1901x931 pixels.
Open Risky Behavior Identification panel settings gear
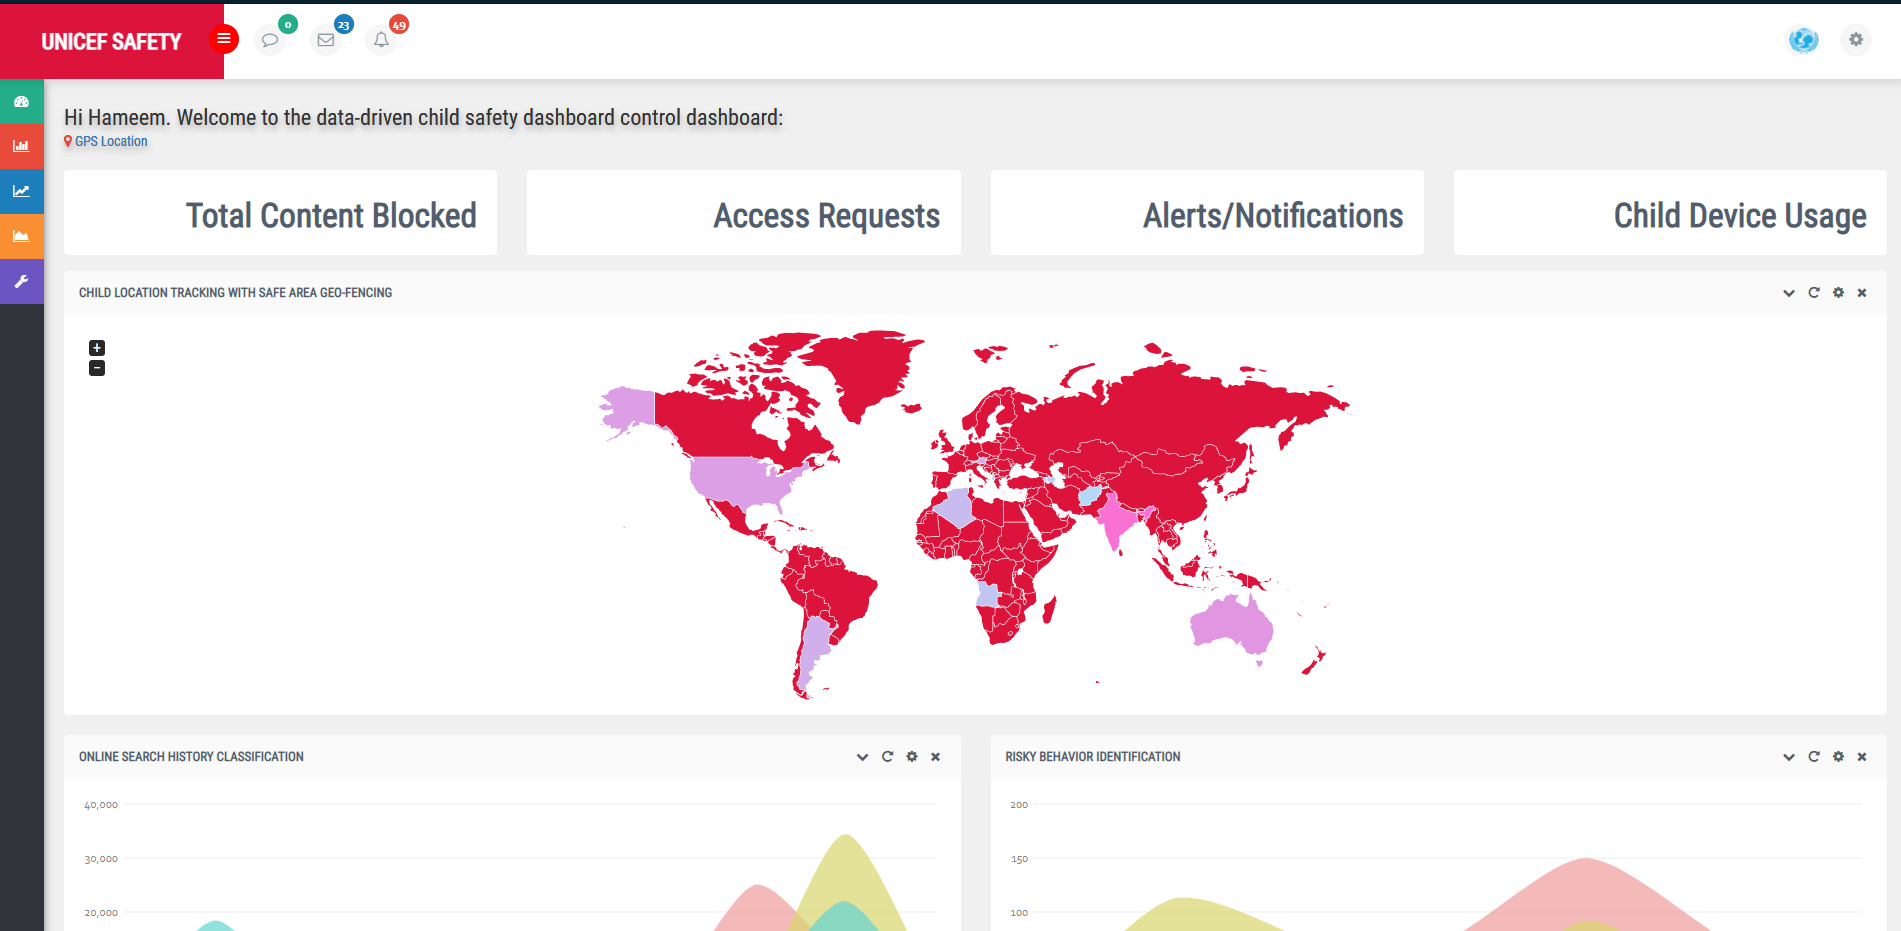[1838, 757]
